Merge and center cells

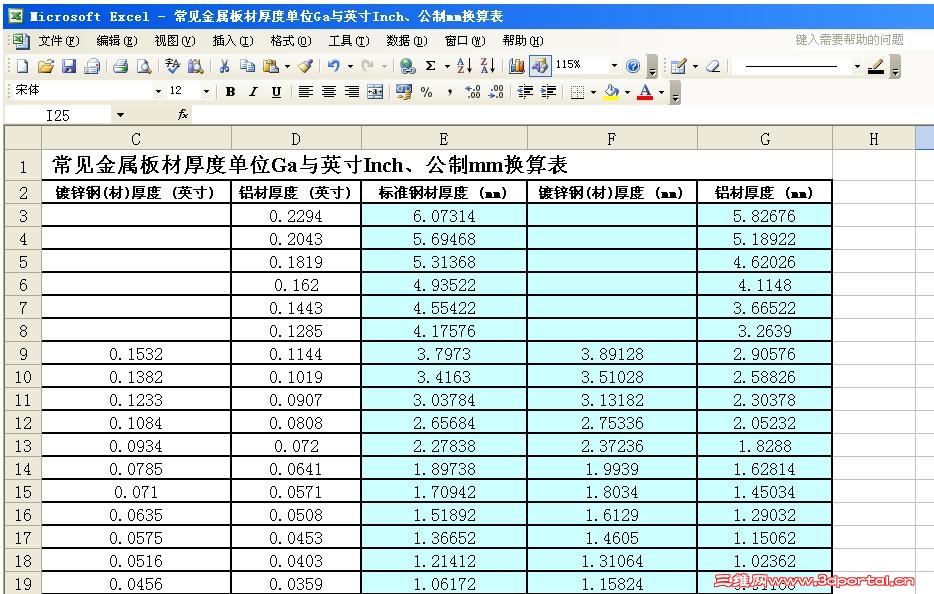tap(375, 92)
